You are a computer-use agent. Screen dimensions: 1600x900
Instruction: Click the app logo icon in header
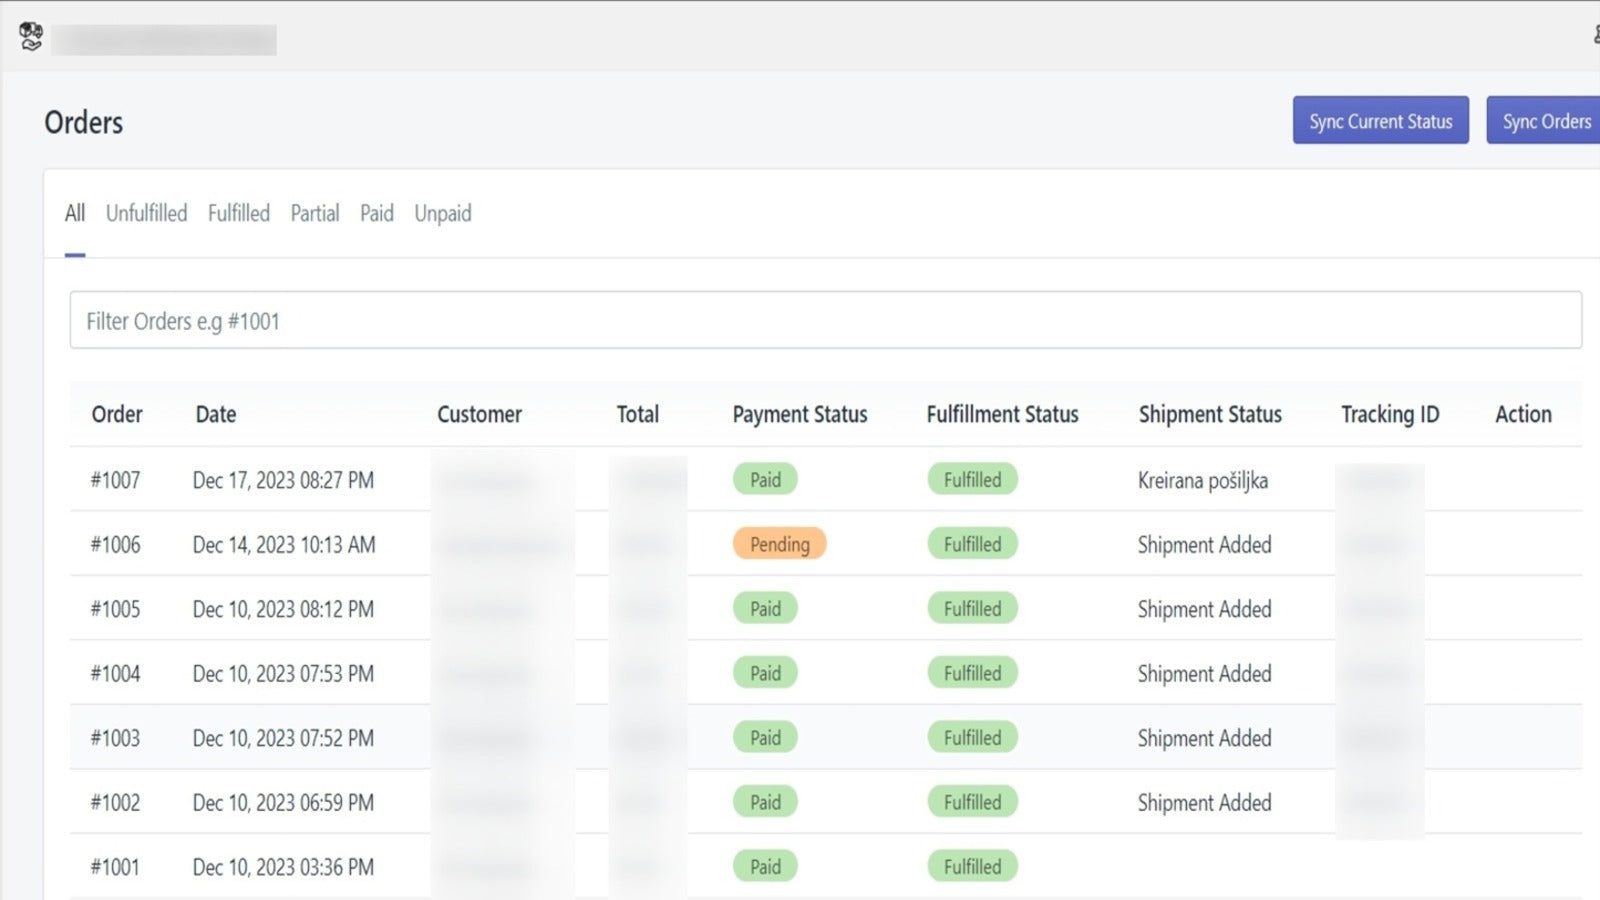(31, 37)
